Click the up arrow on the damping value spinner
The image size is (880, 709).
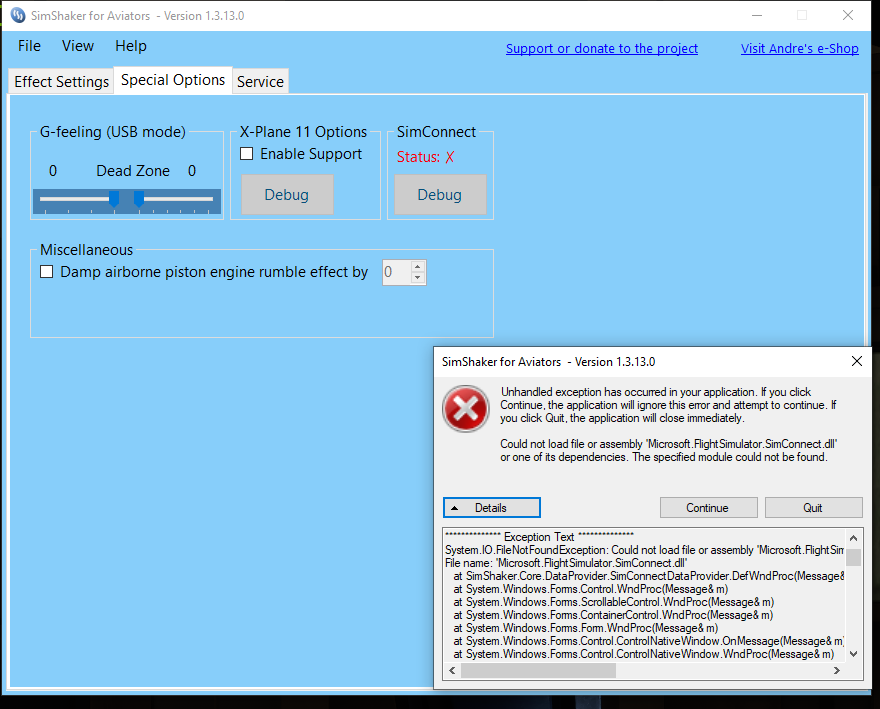pos(417,265)
